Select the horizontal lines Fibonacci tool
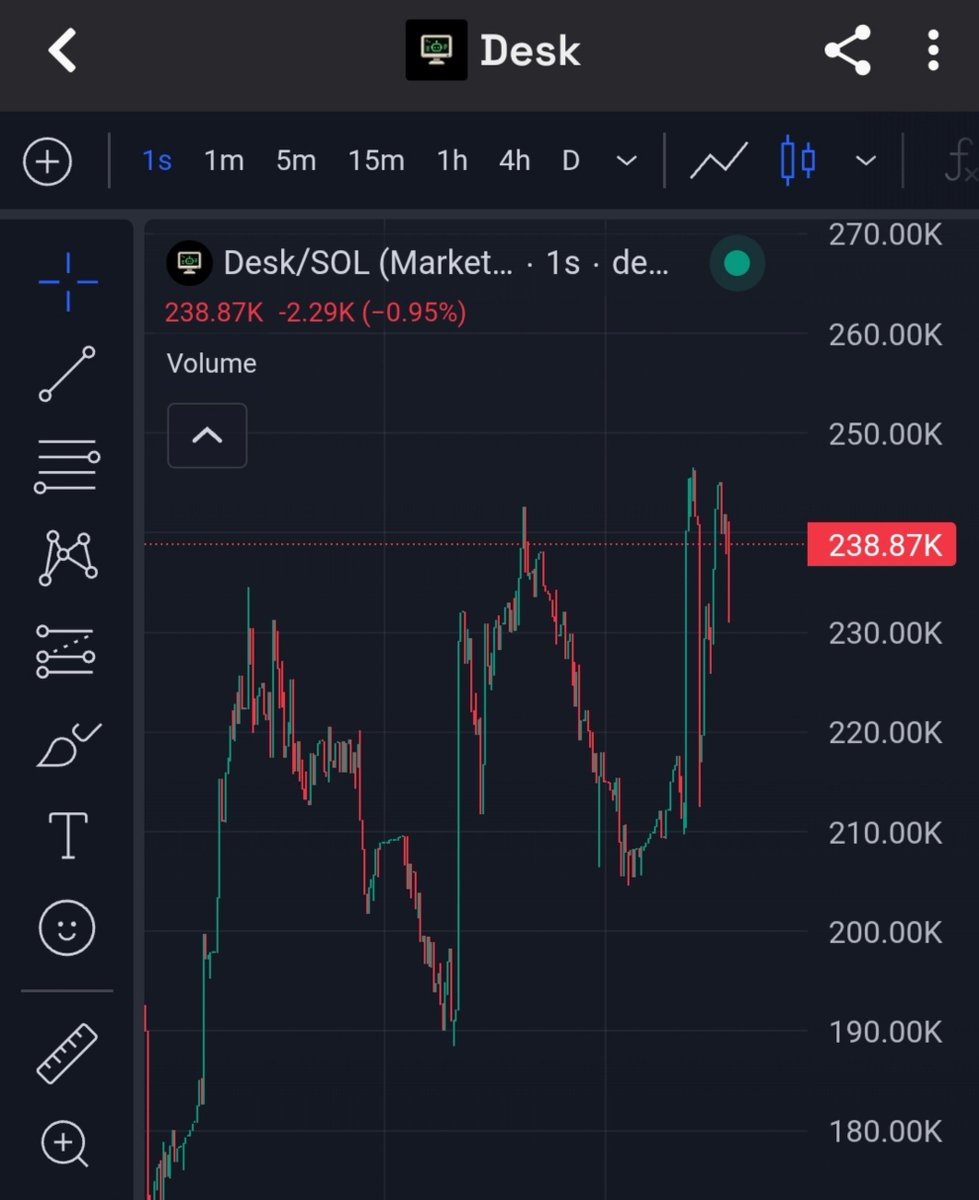This screenshot has height=1200, width=979. click(x=67, y=466)
